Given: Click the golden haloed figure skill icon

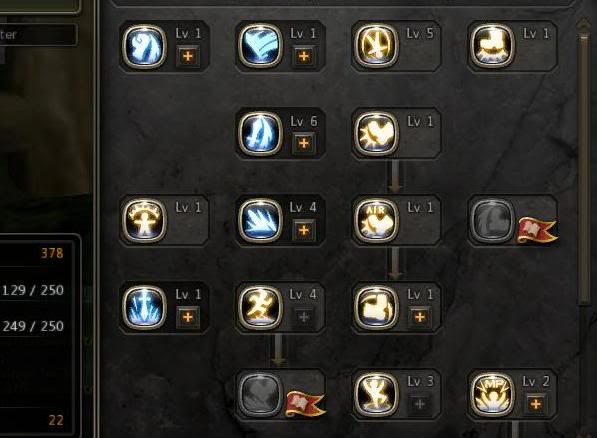Looking at the screenshot, I should pyautogui.click(x=144, y=220).
